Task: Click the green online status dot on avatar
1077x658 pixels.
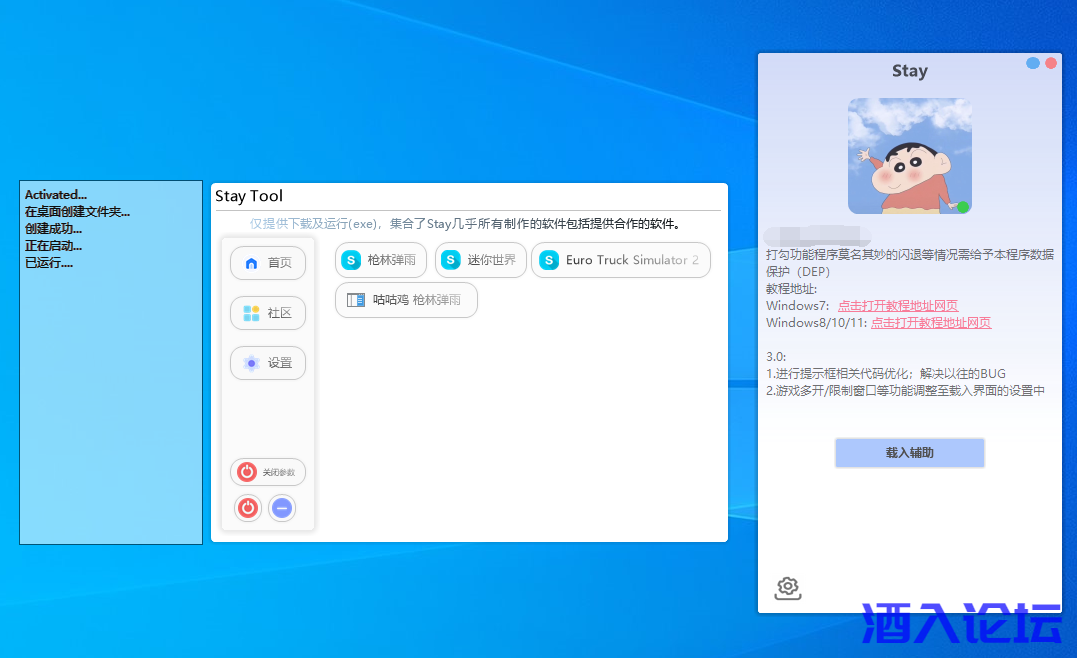Action: 963,207
